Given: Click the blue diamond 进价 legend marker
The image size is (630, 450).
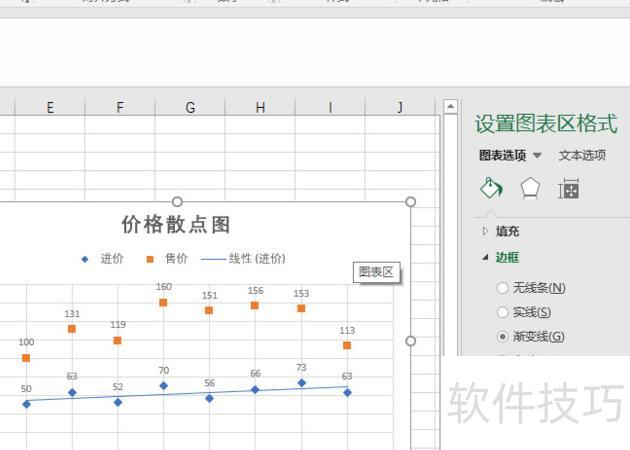Looking at the screenshot, I should tap(85, 259).
